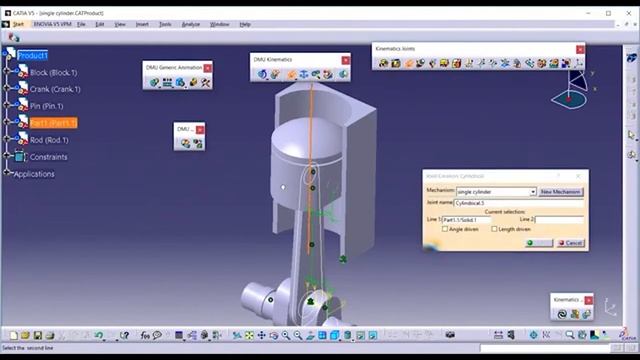Enable the Angle driven checkbox
640x360 pixels.
(445, 229)
